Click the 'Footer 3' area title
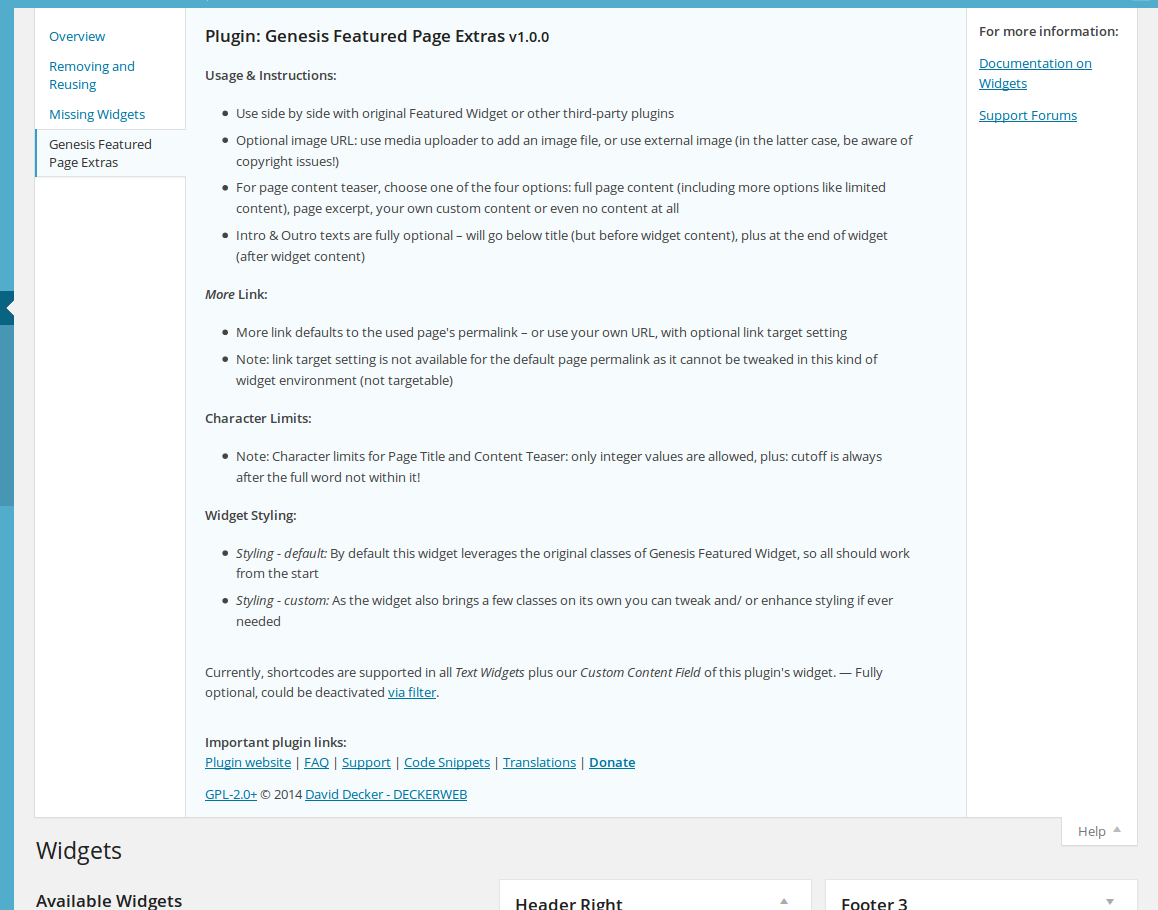This screenshot has height=910, width=1158. click(874, 903)
